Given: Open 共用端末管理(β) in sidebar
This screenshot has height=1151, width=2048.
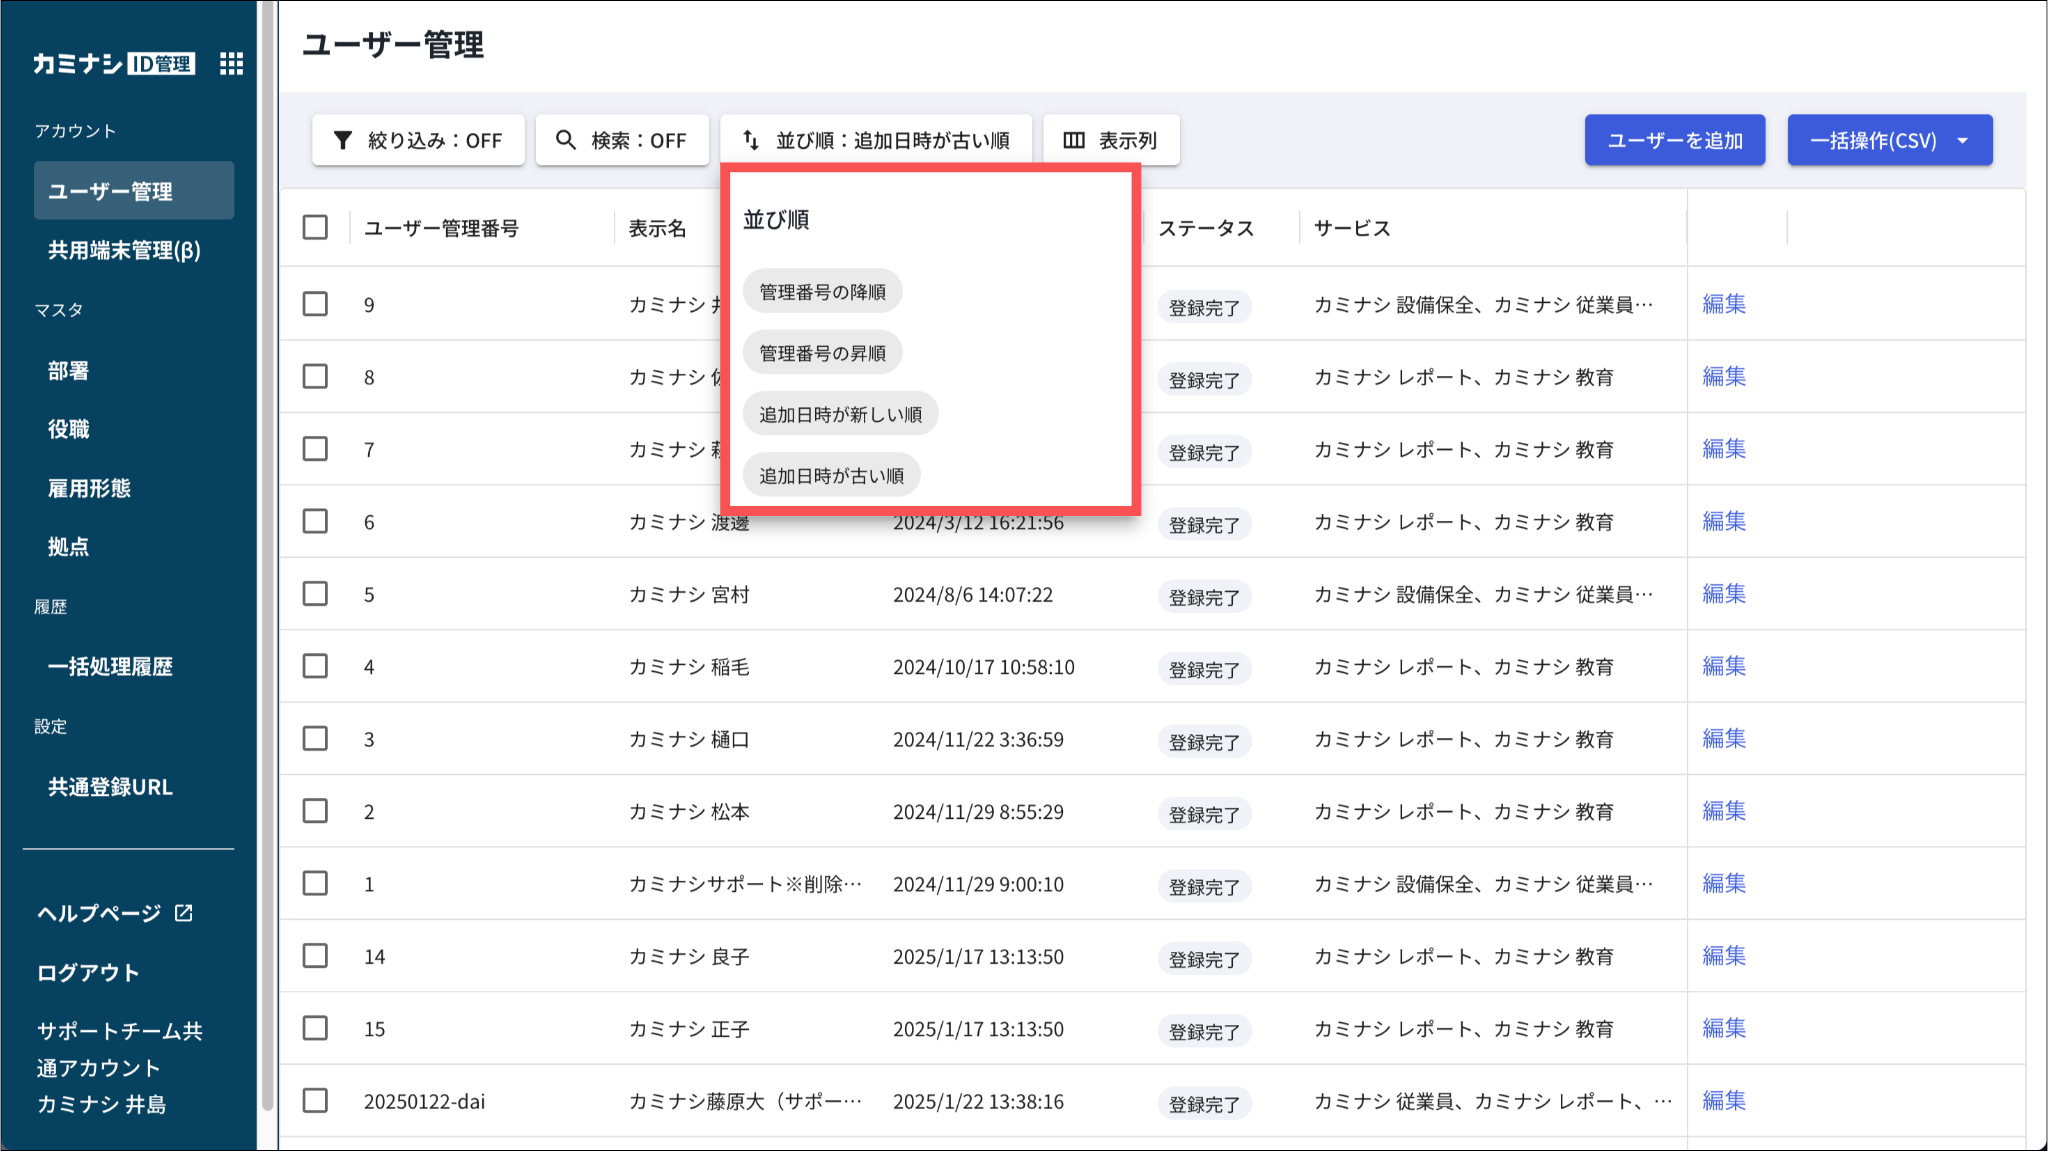Looking at the screenshot, I should 124,250.
